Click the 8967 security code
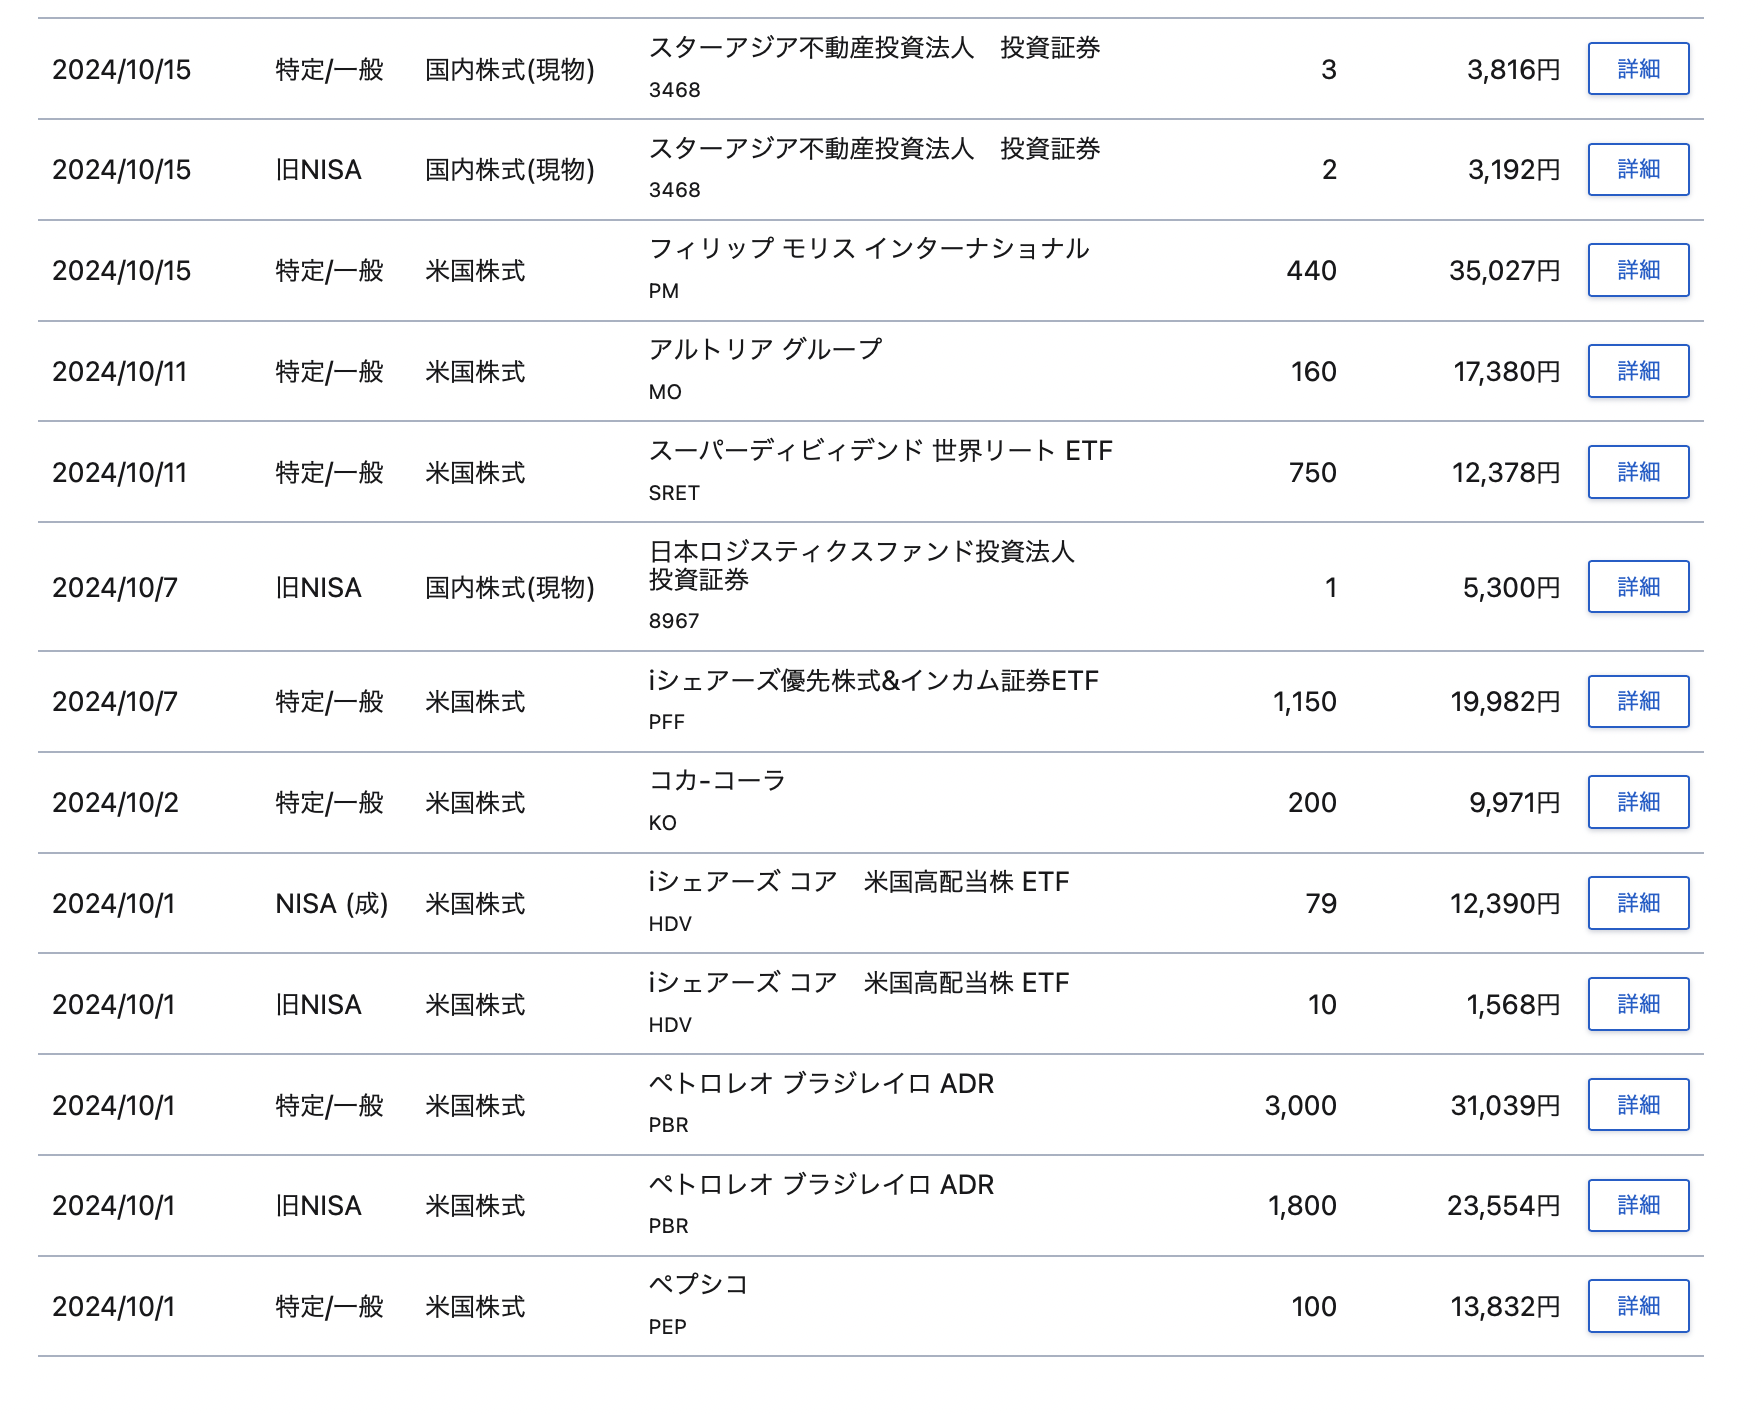Screen dimensions: 1762x1414 [x=674, y=621]
